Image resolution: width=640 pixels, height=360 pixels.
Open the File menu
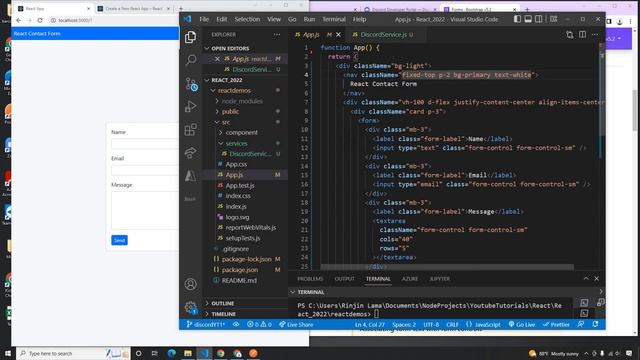tap(204, 19)
